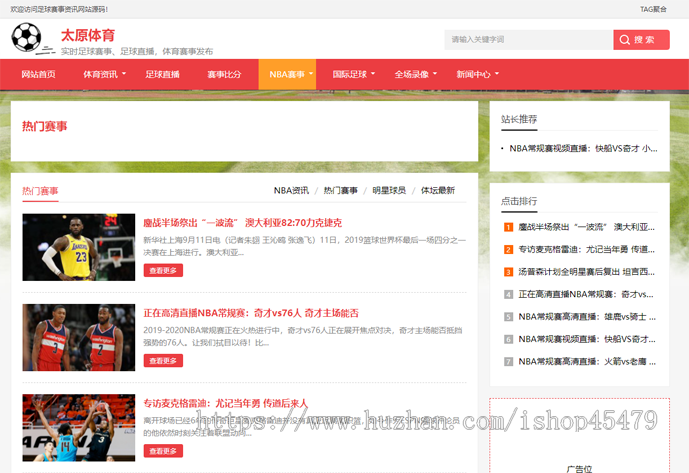Viewport: 689px width, 473px height.
Task: Open article title 鏖战半场祭出一波流
Action: pos(243,223)
